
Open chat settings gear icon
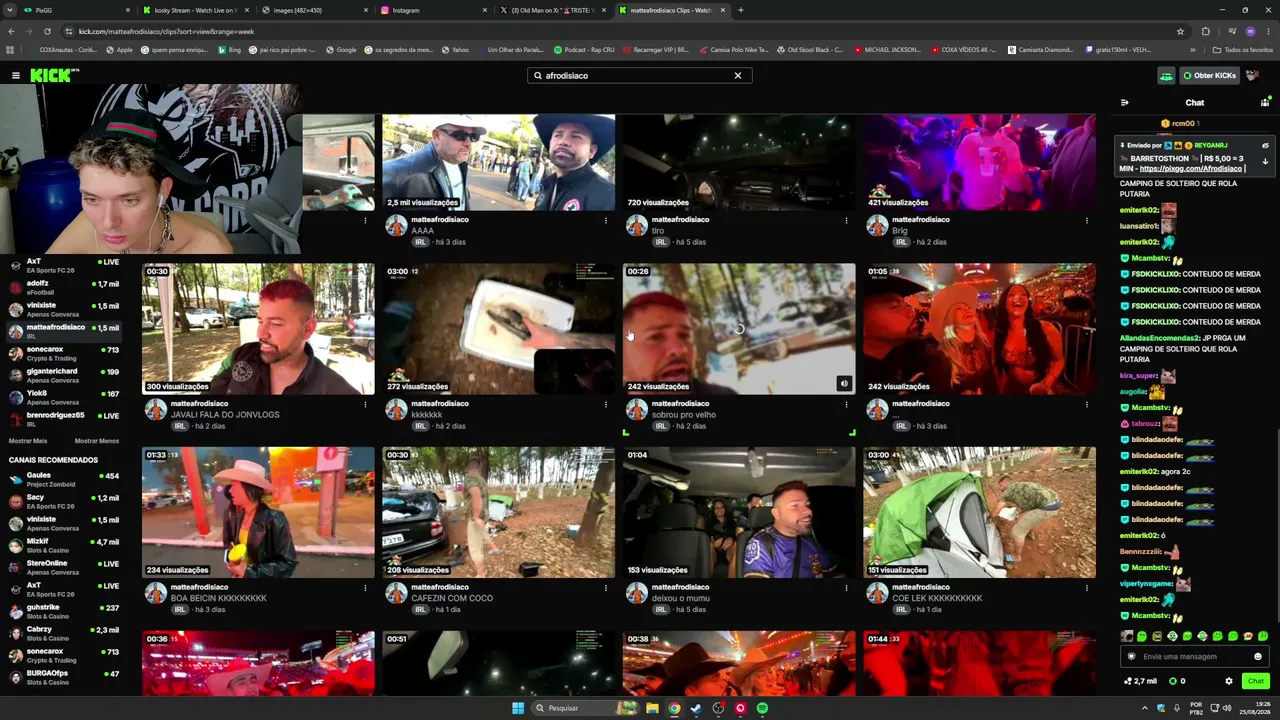tap(1229, 681)
